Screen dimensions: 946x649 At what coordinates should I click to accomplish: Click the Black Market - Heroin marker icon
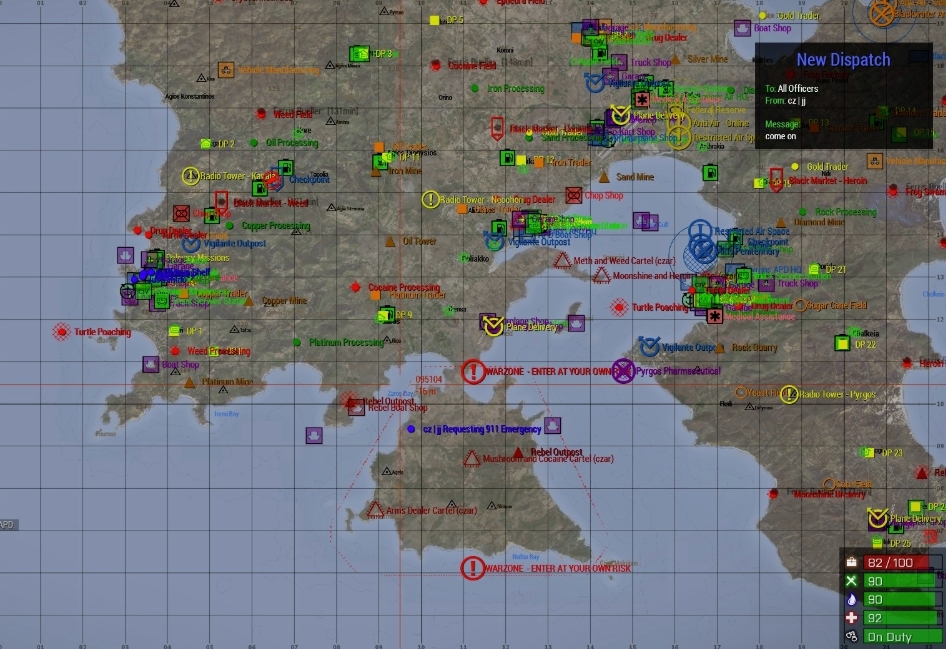point(776,179)
